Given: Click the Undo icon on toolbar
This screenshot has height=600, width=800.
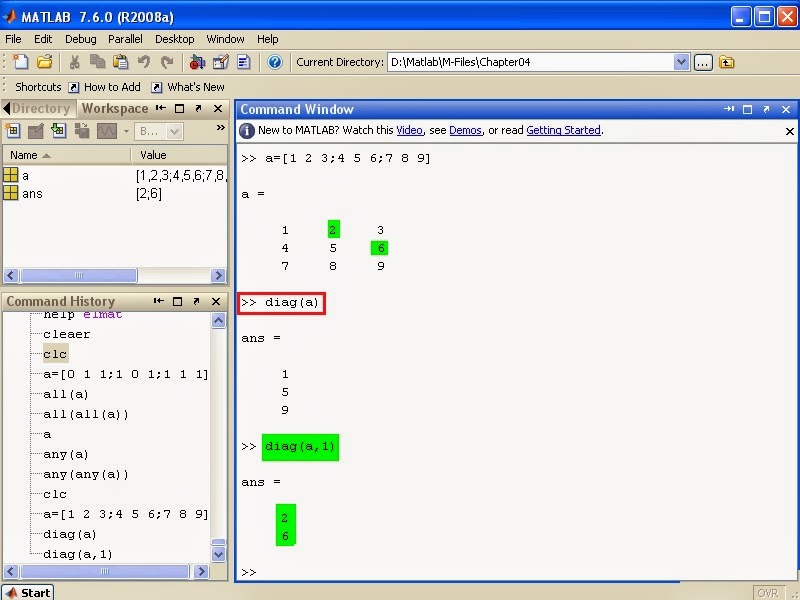Looking at the screenshot, I should point(146,62).
